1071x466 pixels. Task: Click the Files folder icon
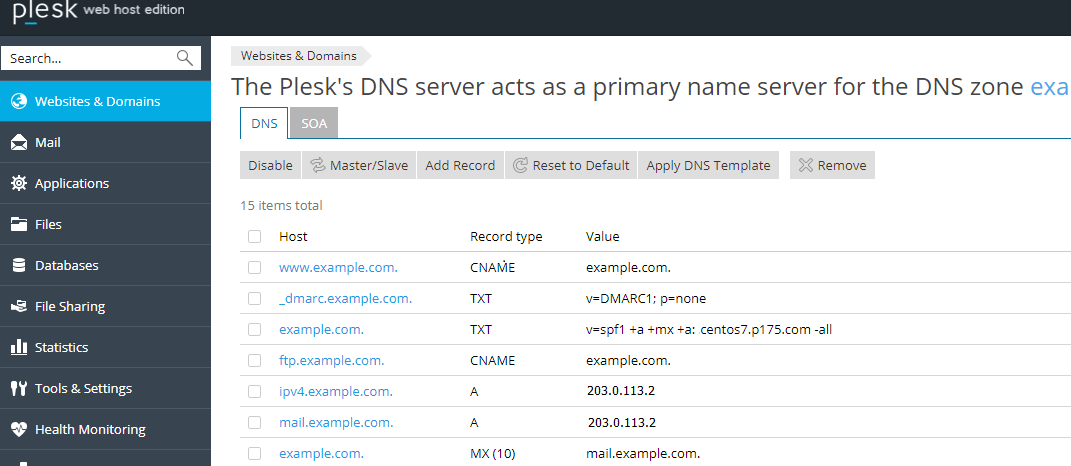point(18,224)
